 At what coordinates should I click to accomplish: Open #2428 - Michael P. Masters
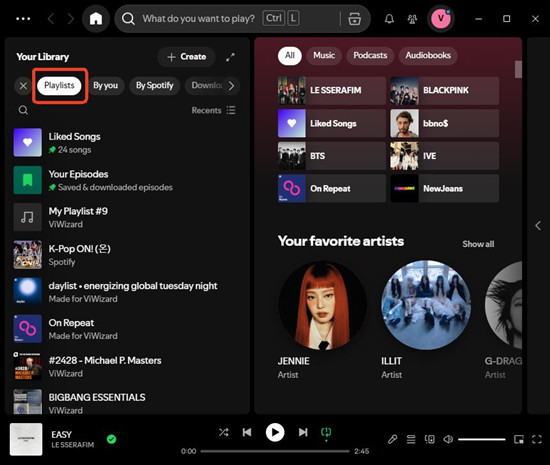click(x=127, y=366)
